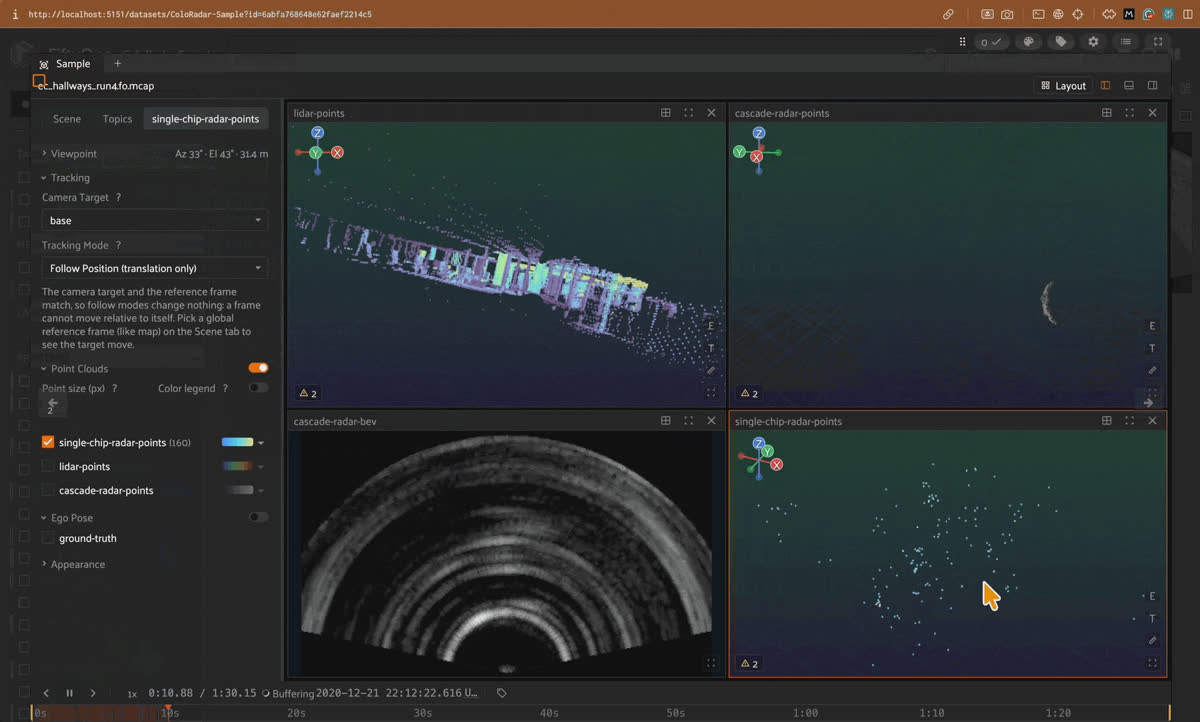Close the single-chip-radar-points panel

1153,421
